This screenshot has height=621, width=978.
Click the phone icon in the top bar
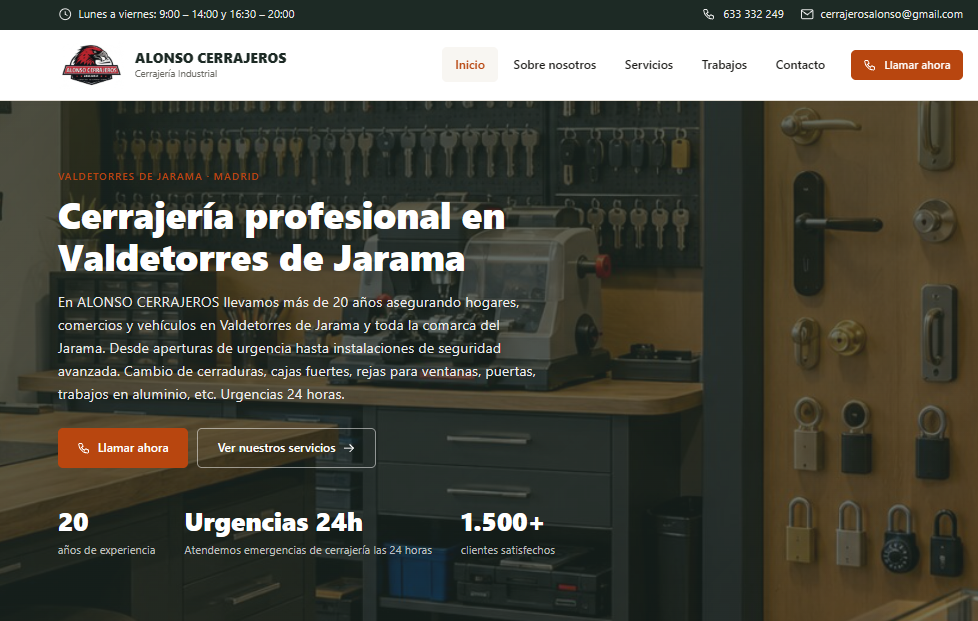click(x=709, y=14)
